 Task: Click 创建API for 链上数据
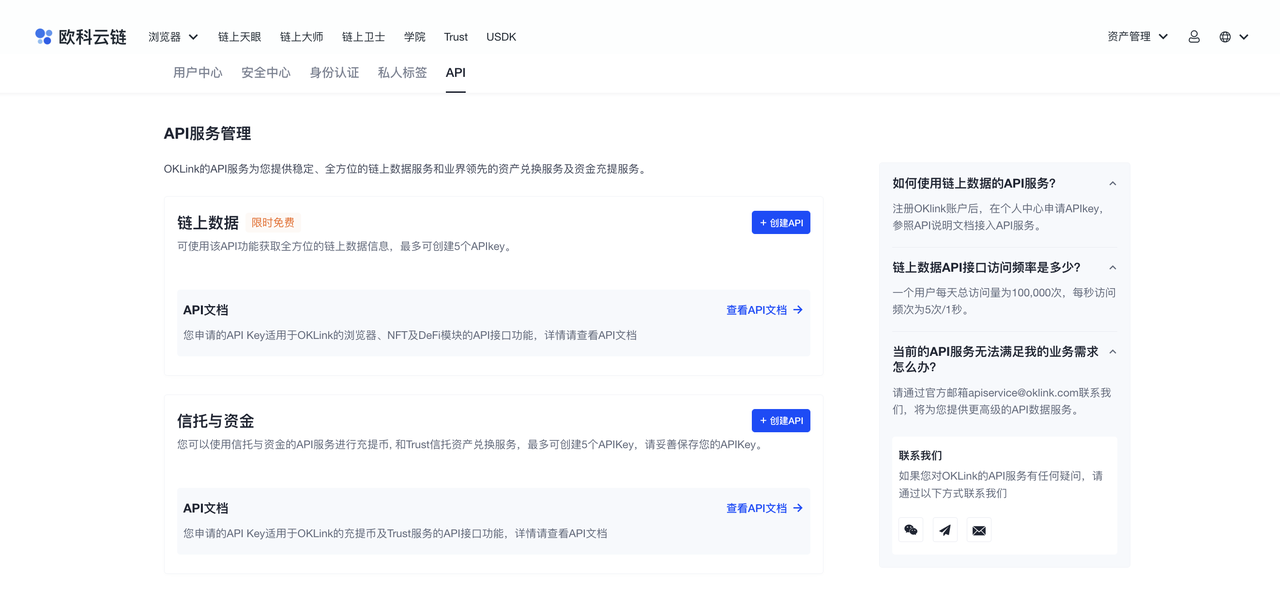(781, 222)
